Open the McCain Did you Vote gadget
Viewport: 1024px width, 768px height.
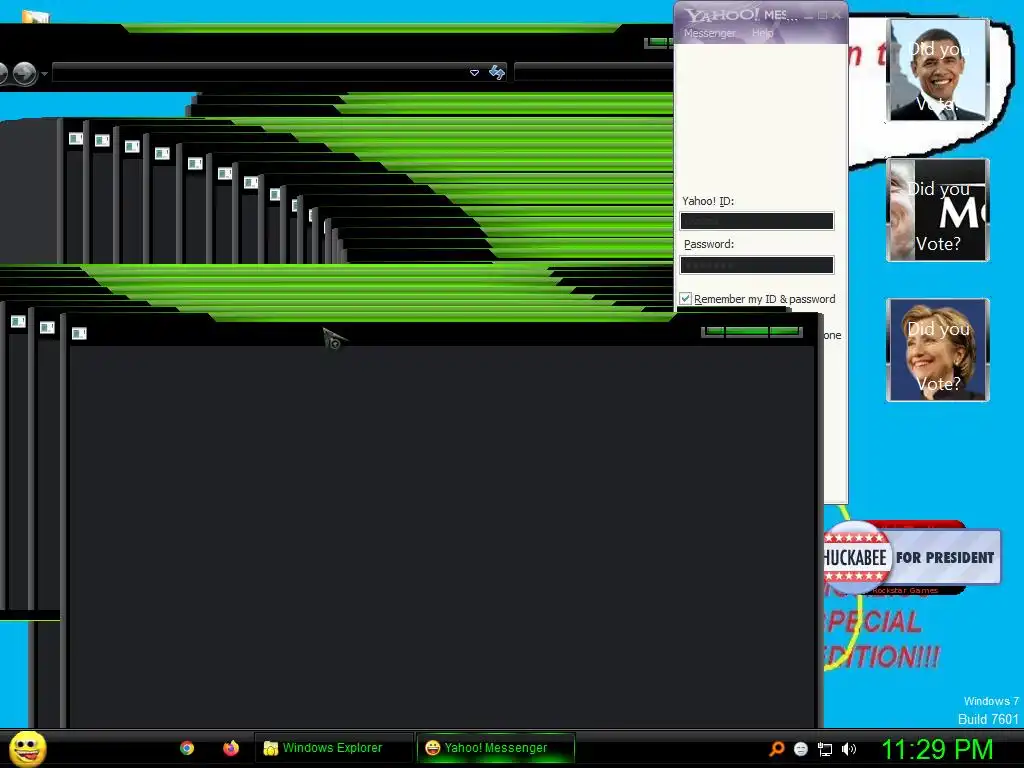click(x=938, y=210)
